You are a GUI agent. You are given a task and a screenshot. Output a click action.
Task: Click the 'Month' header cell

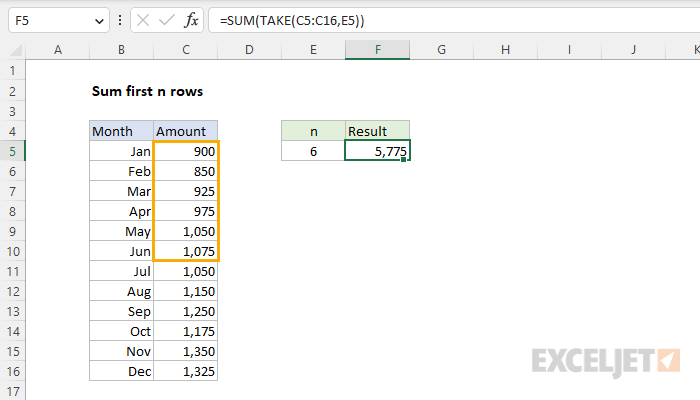point(121,131)
